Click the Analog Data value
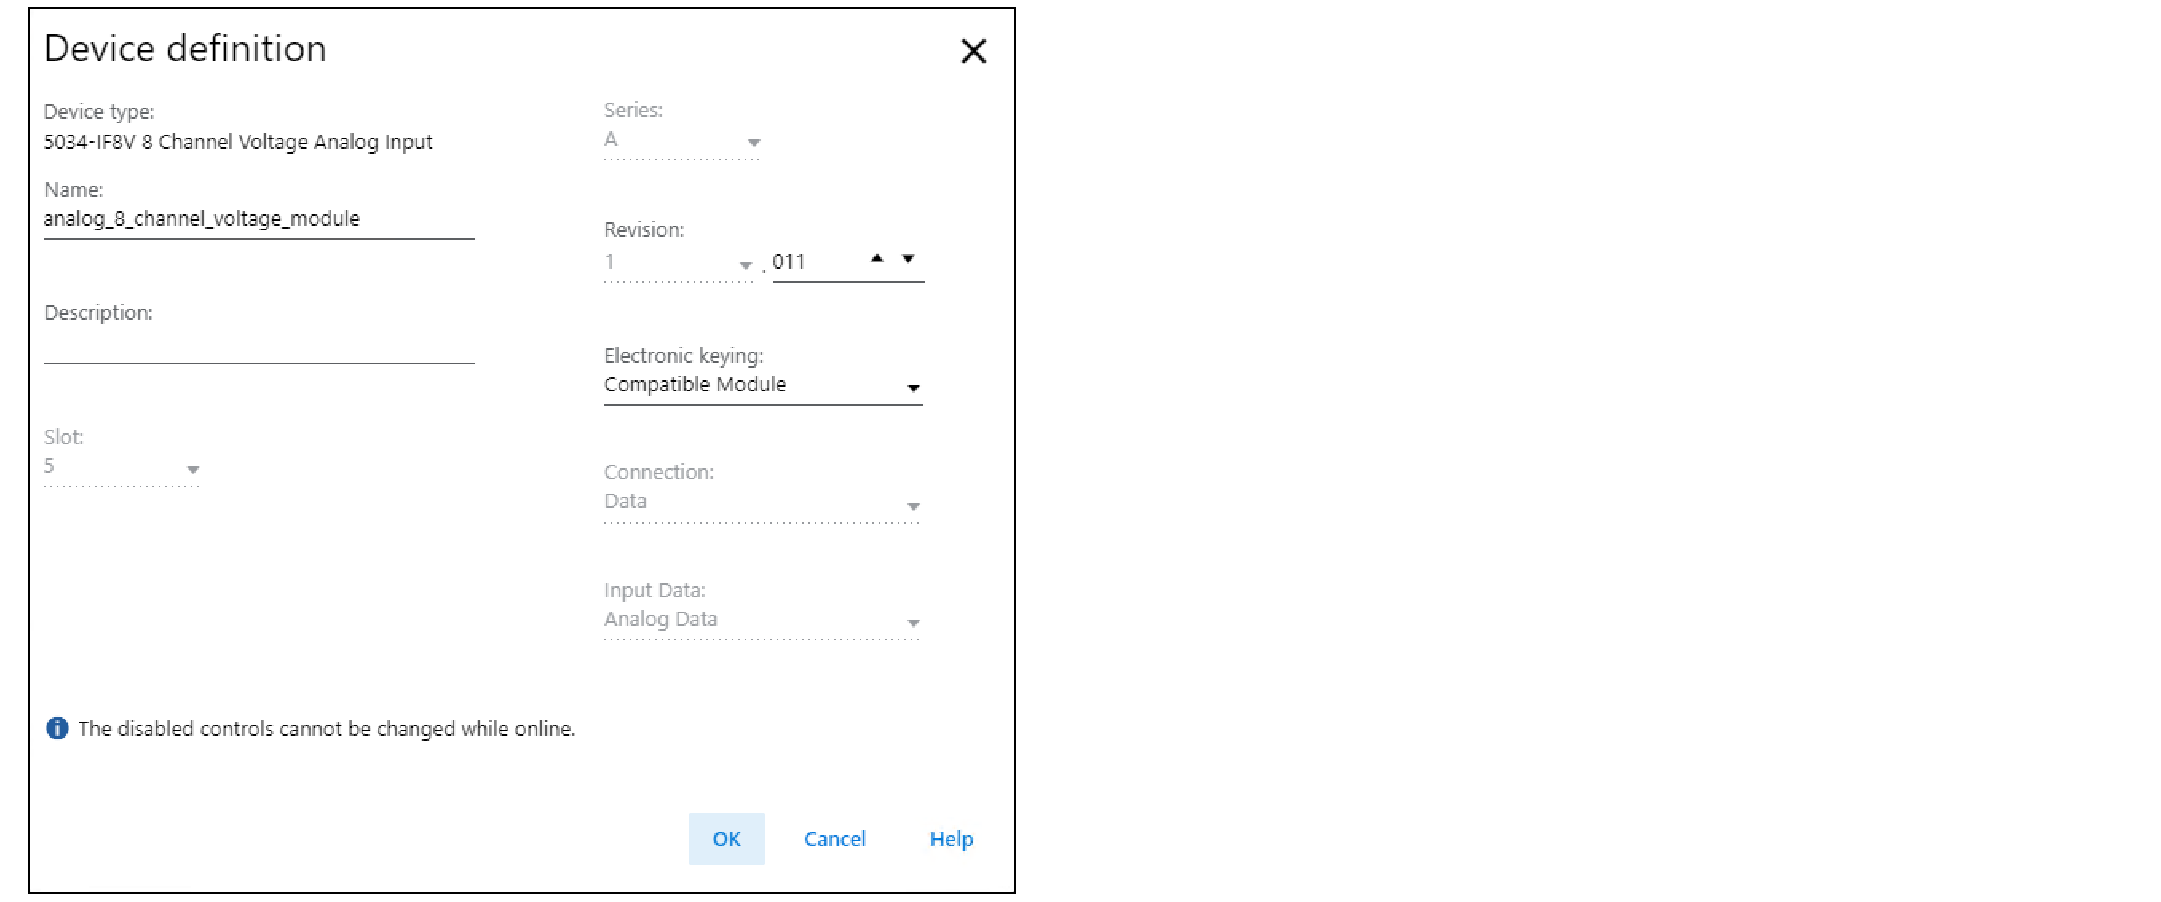Screen dimensions: 2161x902 pos(660,619)
